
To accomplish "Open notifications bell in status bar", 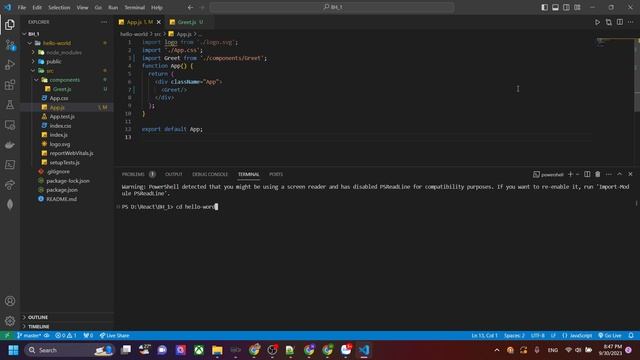I will (631, 336).
